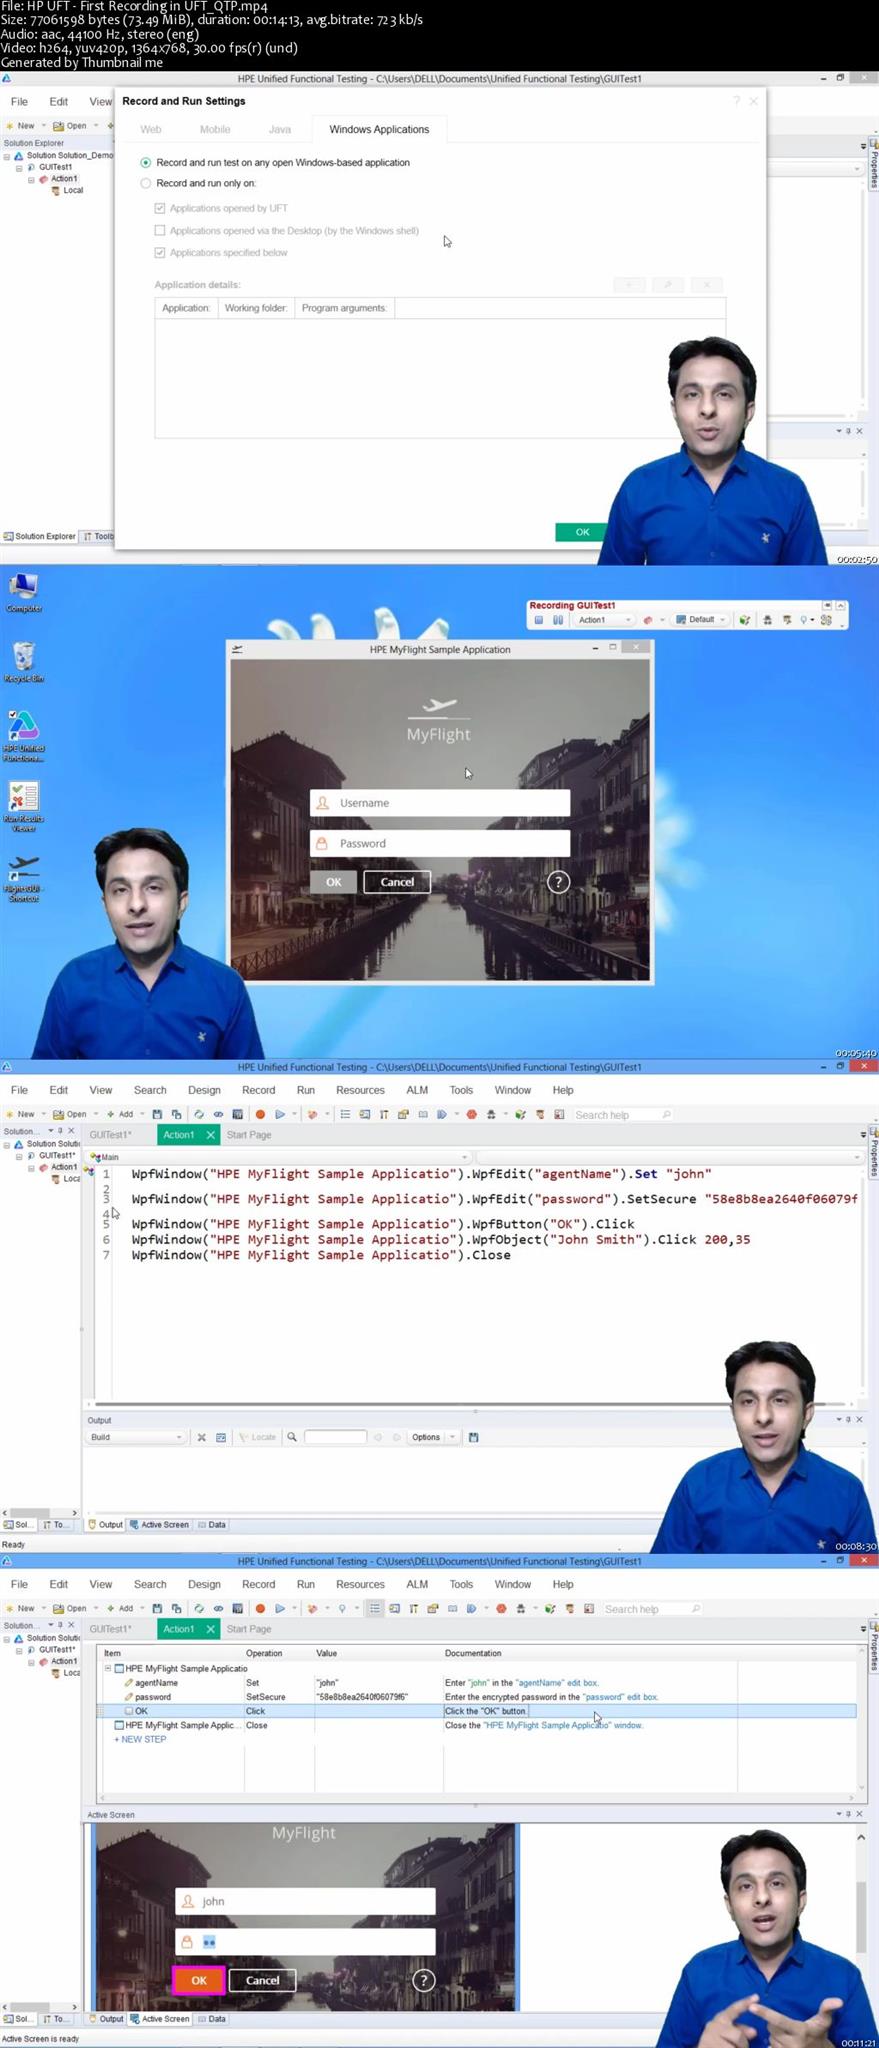The height and width of the screenshot is (2048, 879).
Task: Click the Search help box above the code editor
Action: 622,1114
